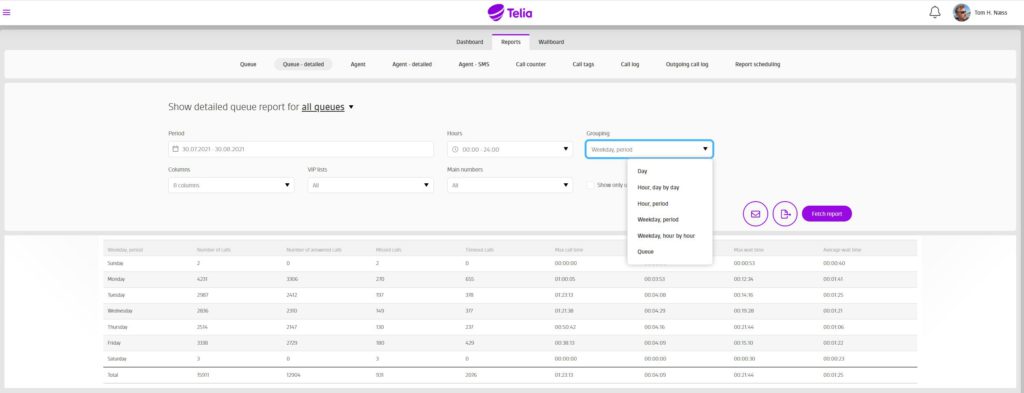This screenshot has height=393, width=1024.
Task: Open the Agent - detailed report
Action: click(x=412, y=65)
